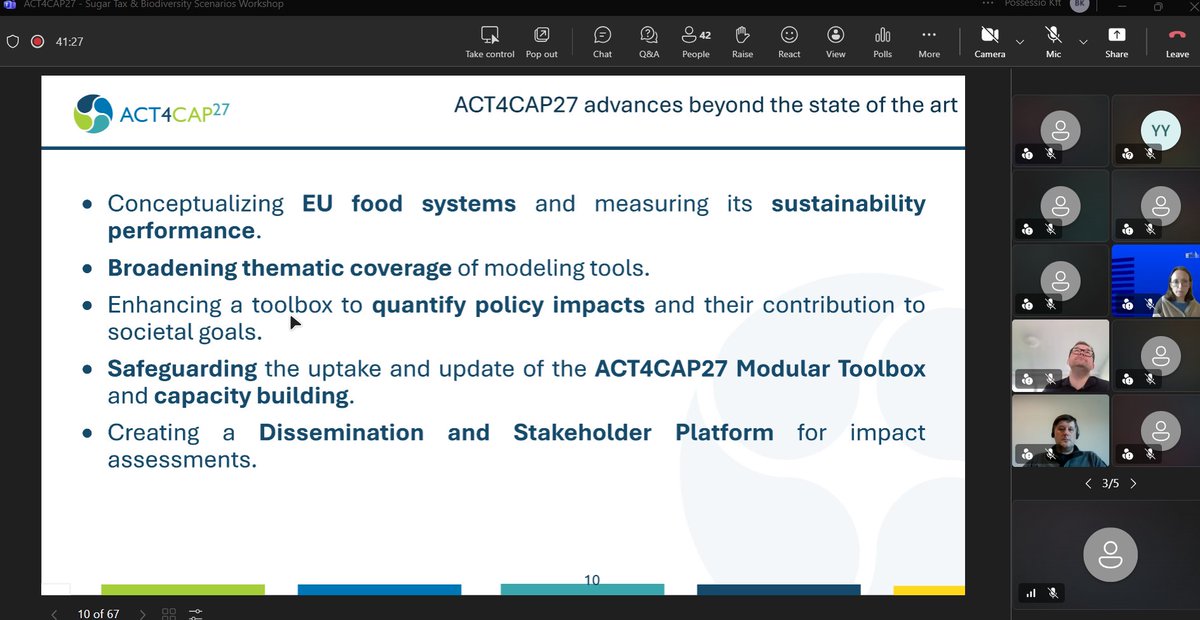Unmute the Mic
This screenshot has height=620, width=1200.
pos(1053,42)
